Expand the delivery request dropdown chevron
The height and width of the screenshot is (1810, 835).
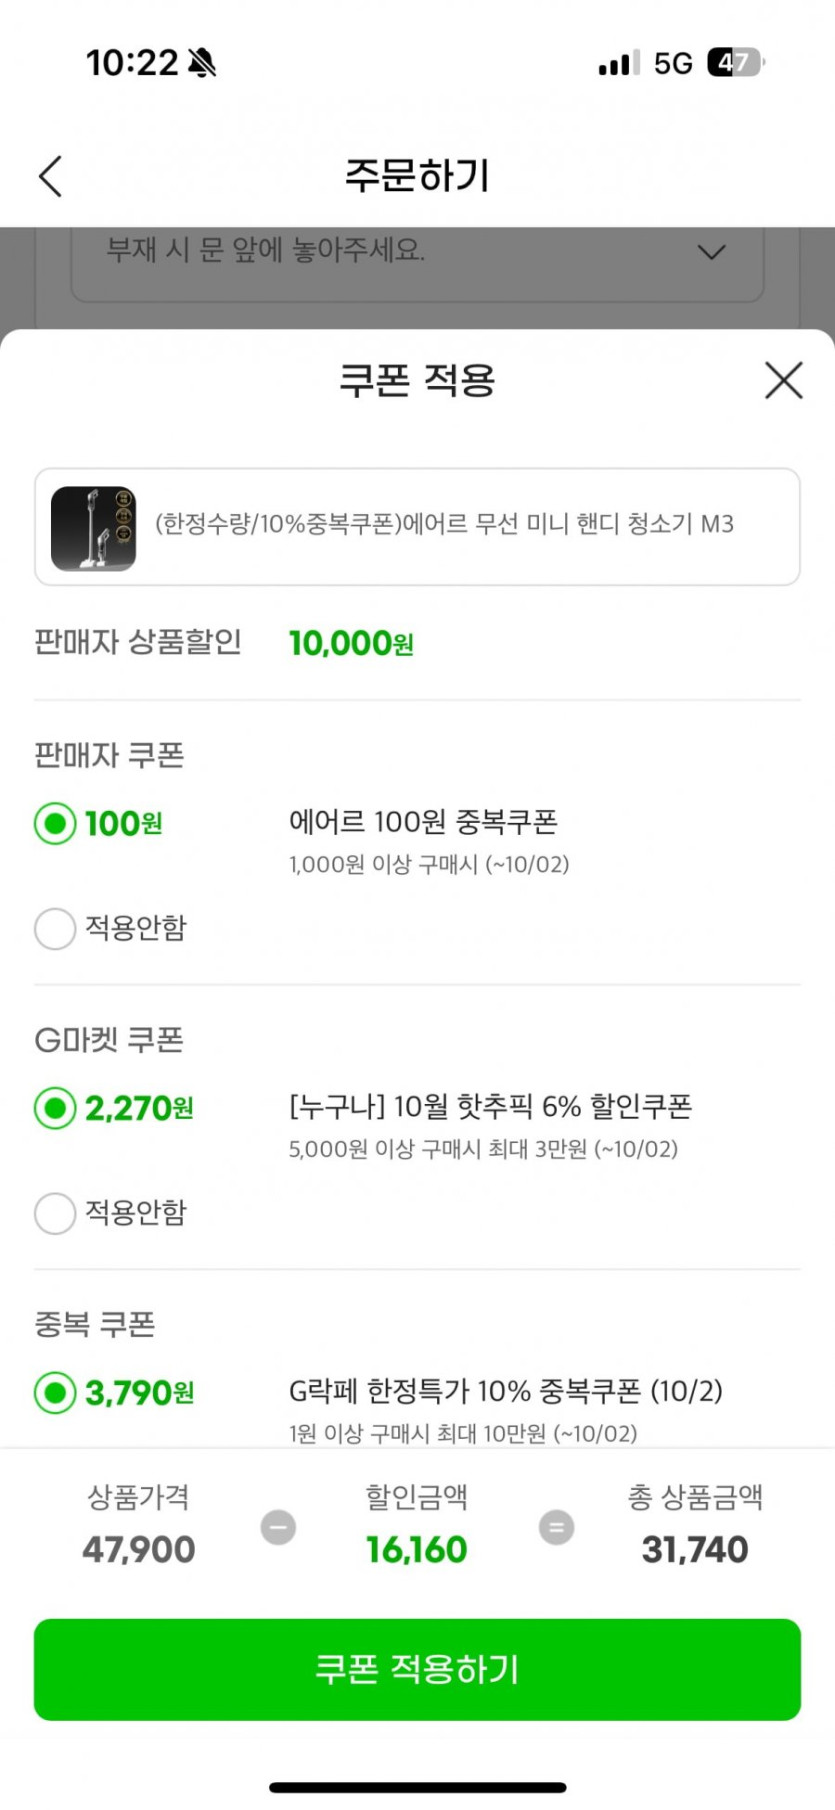coord(711,252)
